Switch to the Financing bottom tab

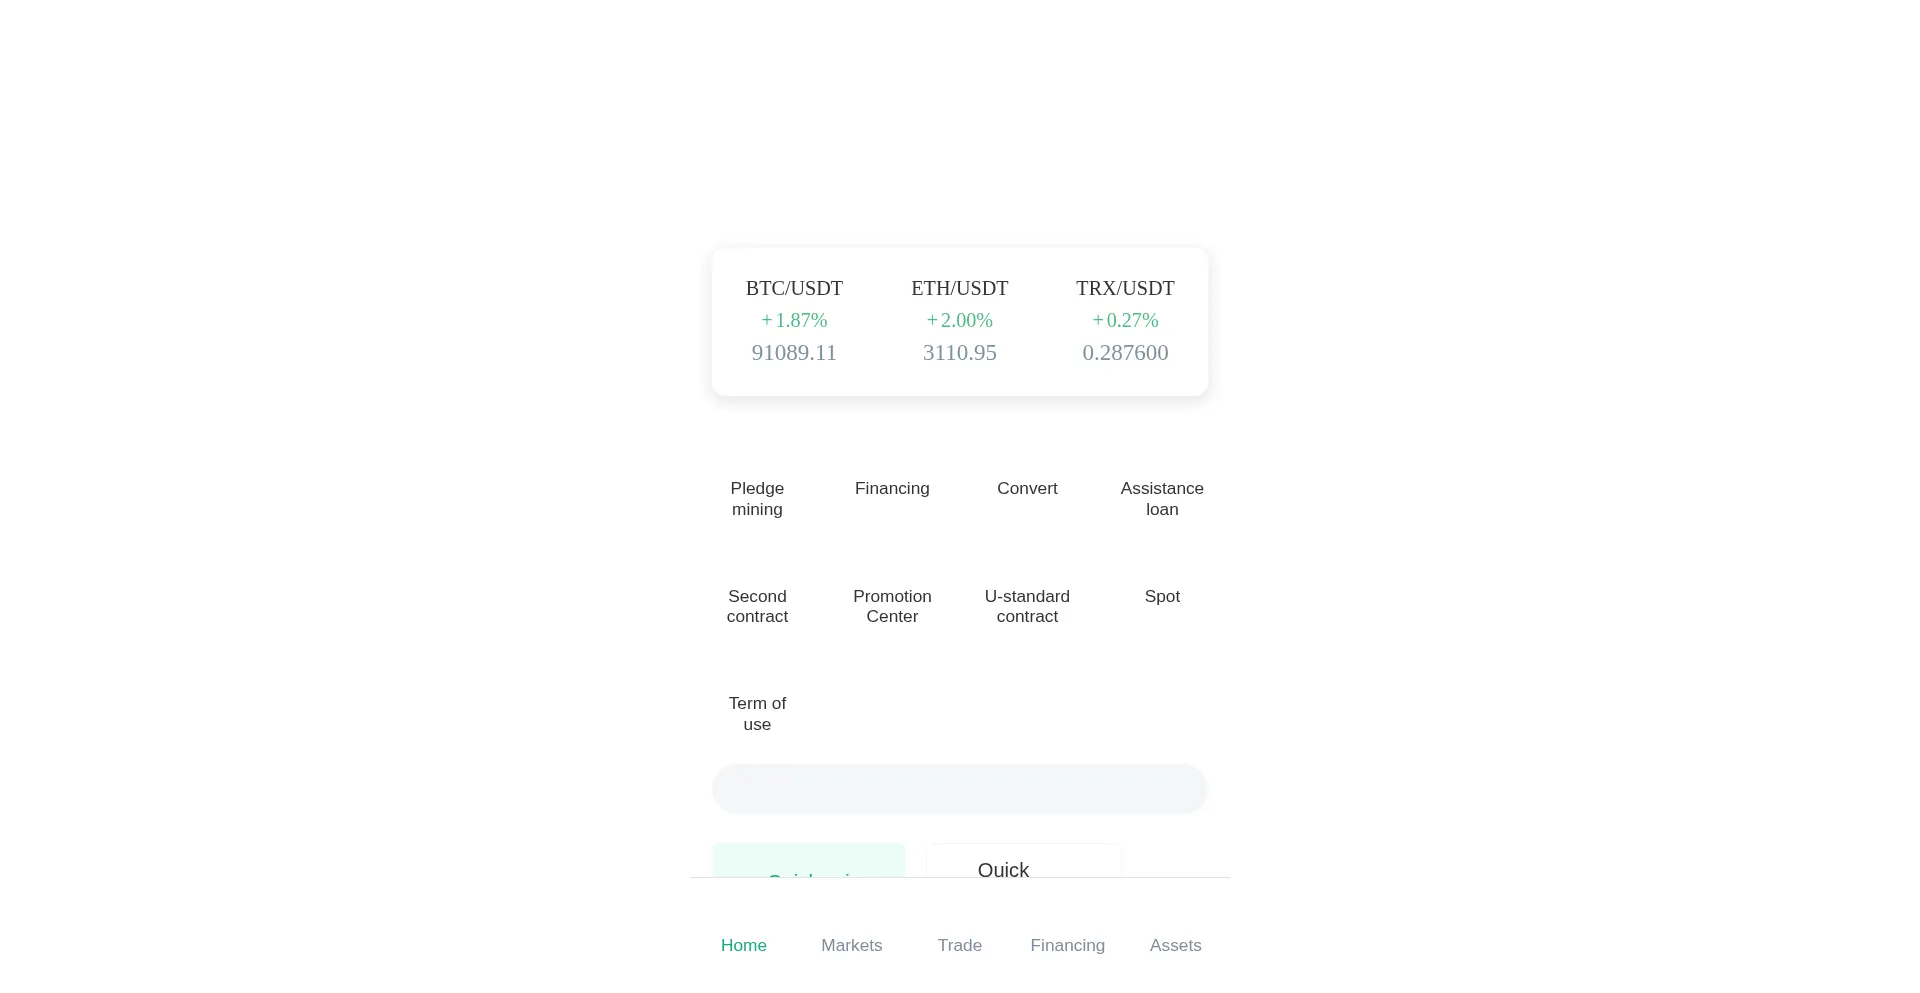pos(1067,946)
